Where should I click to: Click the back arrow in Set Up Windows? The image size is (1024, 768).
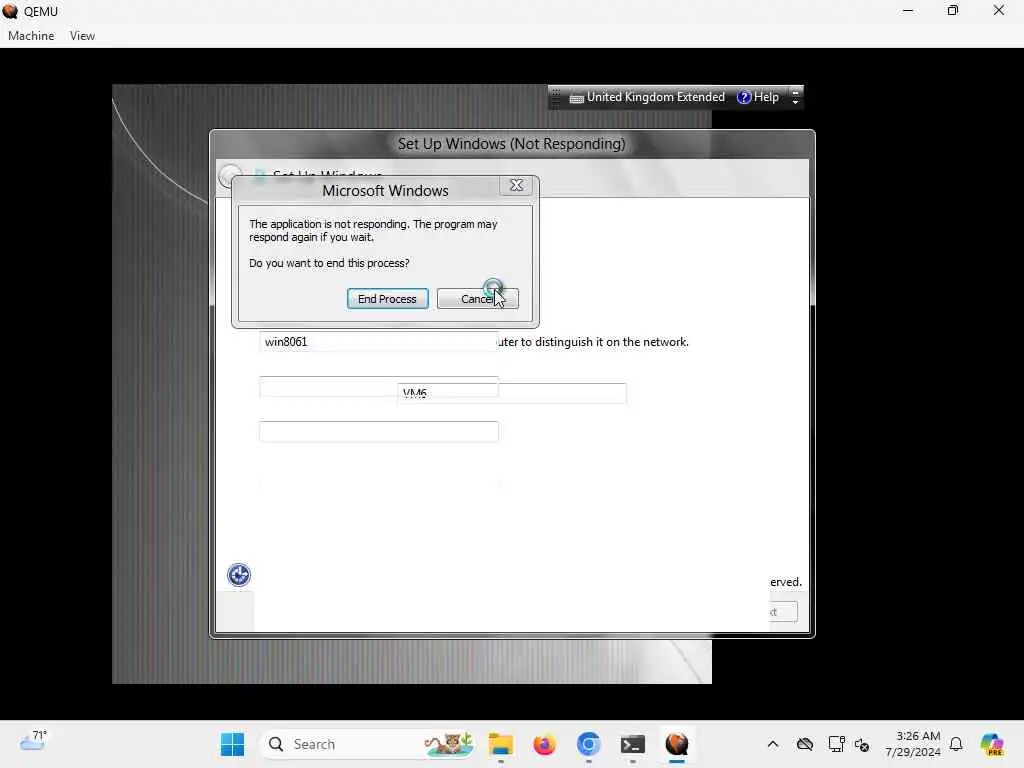tap(230, 176)
